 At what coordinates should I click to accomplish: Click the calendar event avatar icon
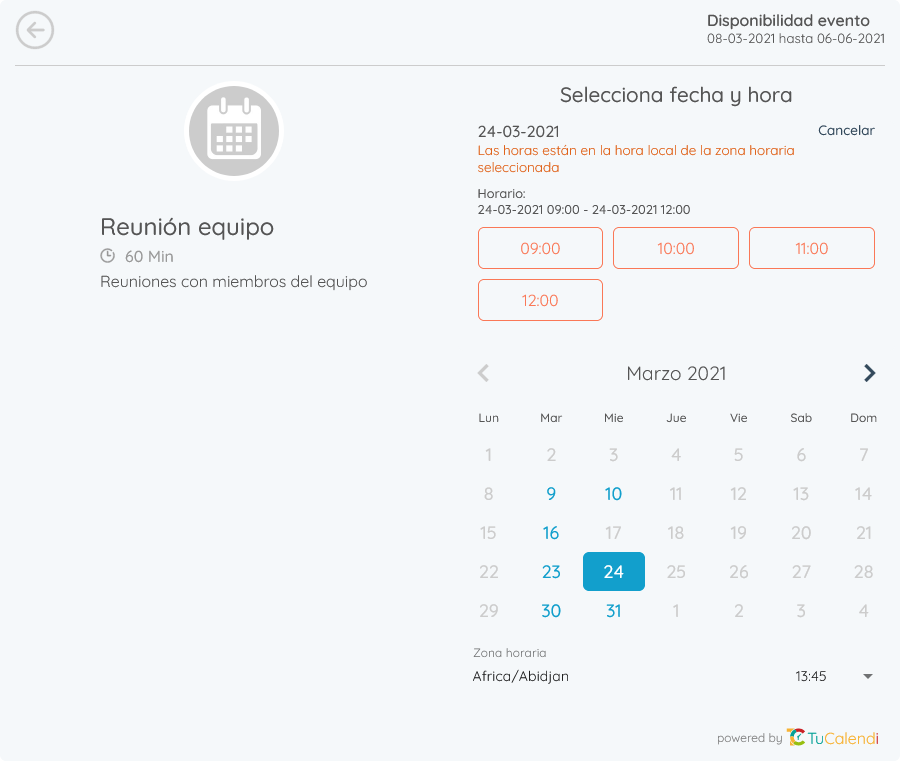click(x=234, y=130)
